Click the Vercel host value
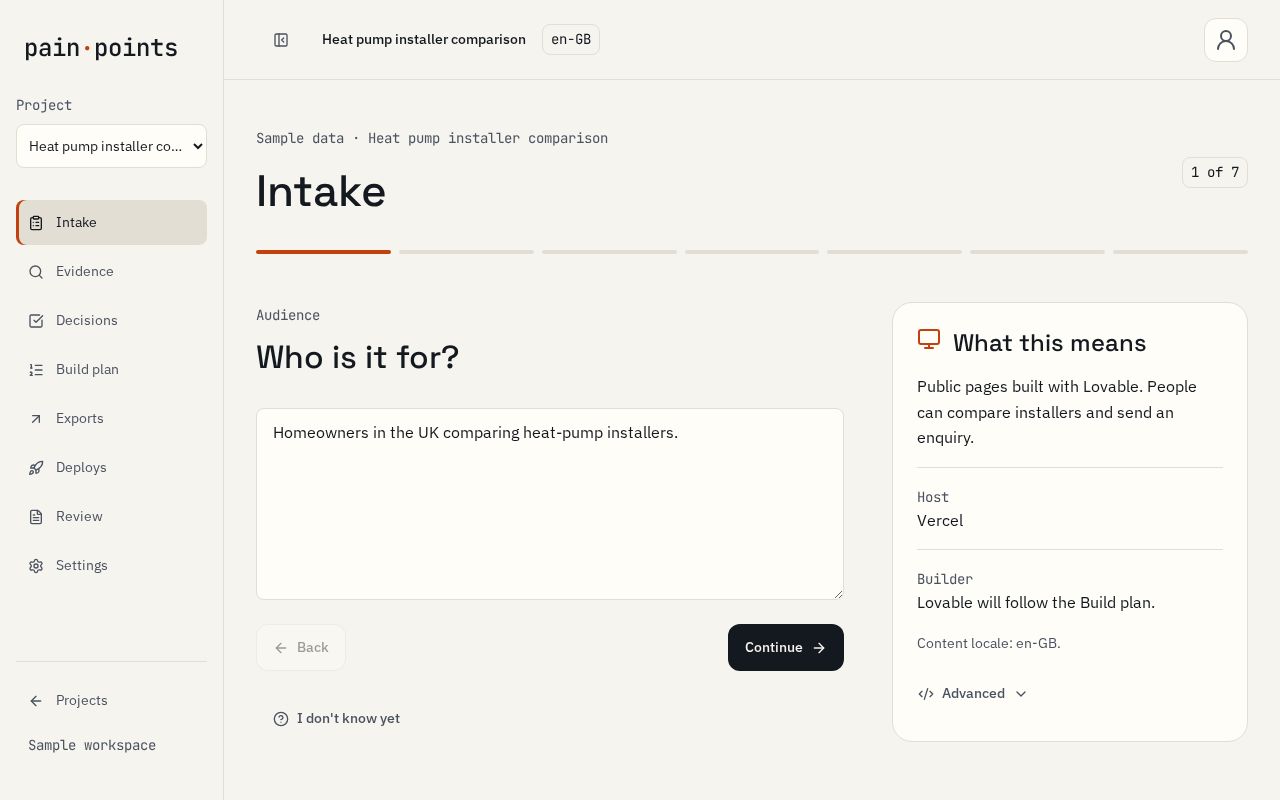This screenshot has height=800, width=1280. click(940, 521)
